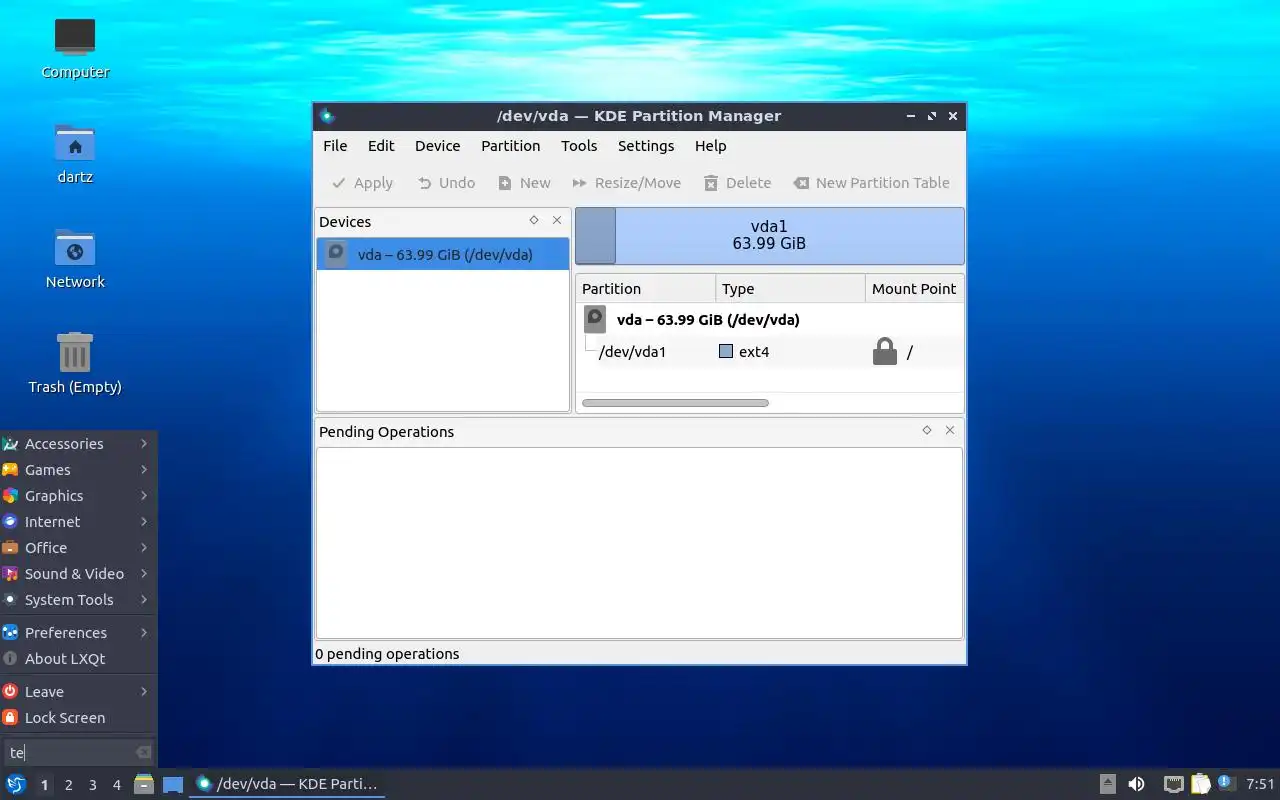Open the Help menu
Screen dimensions: 1280x800
pos(710,146)
